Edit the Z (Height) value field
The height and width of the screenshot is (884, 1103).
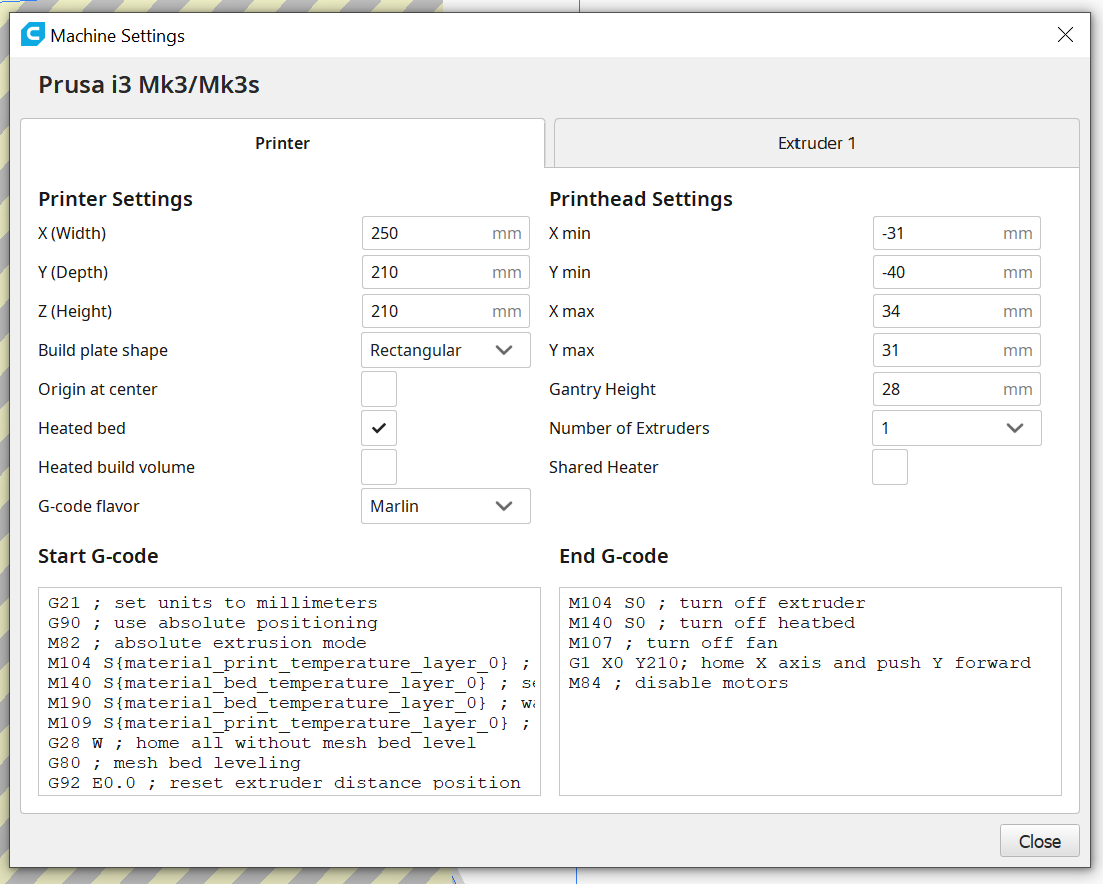pyautogui.click(x=445, y=311)
